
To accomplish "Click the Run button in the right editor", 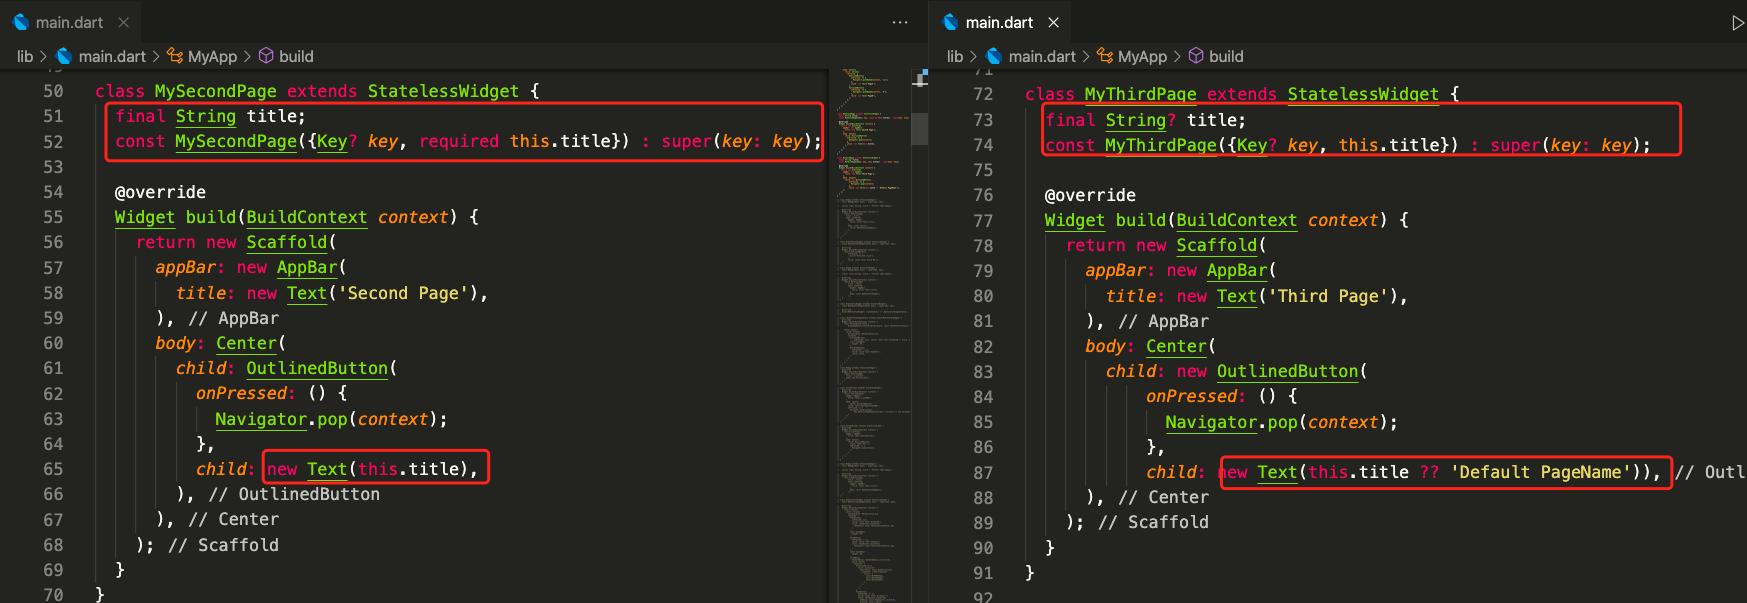I will 1737,23.
